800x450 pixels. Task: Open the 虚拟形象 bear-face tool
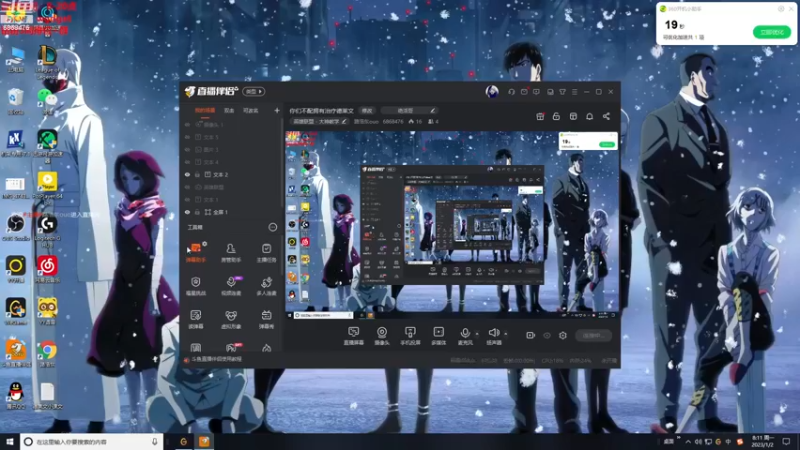click(x=231, y=319)
